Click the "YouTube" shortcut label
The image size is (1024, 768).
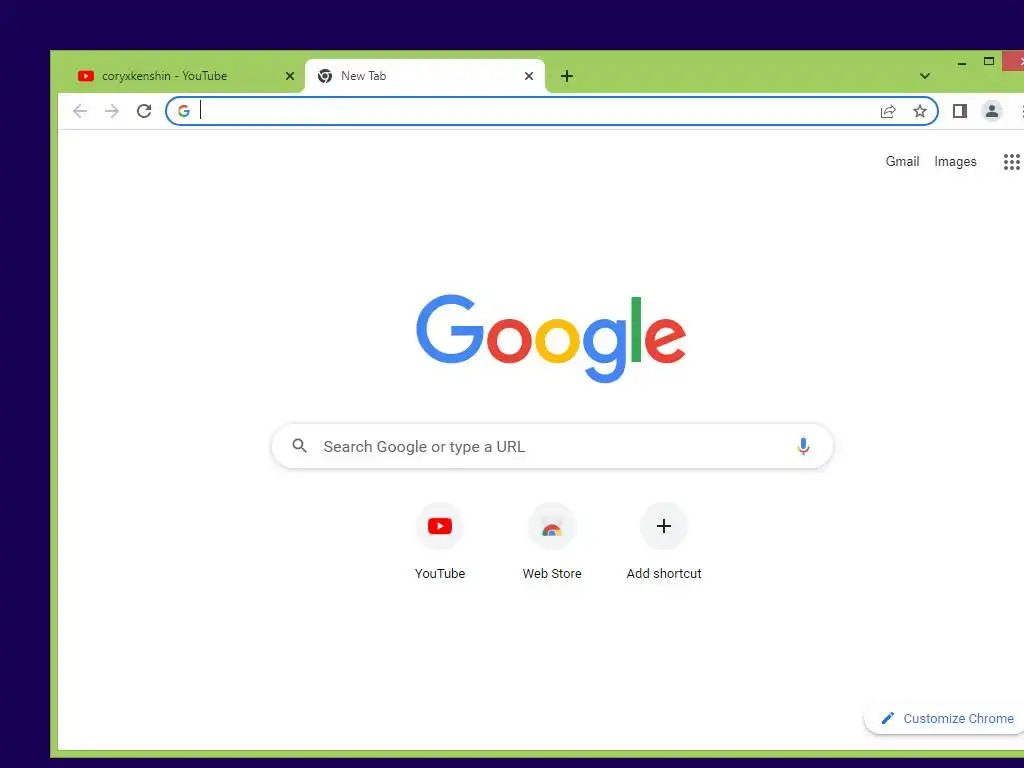pos(440,573)
